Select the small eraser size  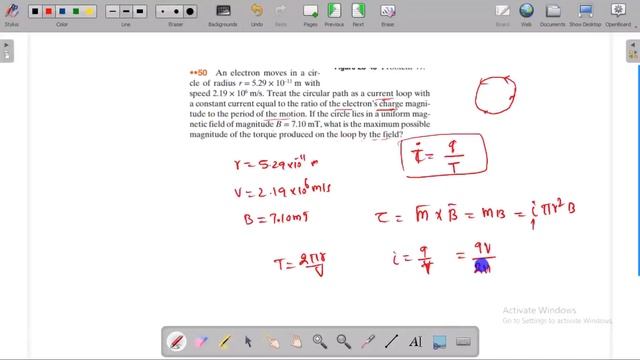163,11
